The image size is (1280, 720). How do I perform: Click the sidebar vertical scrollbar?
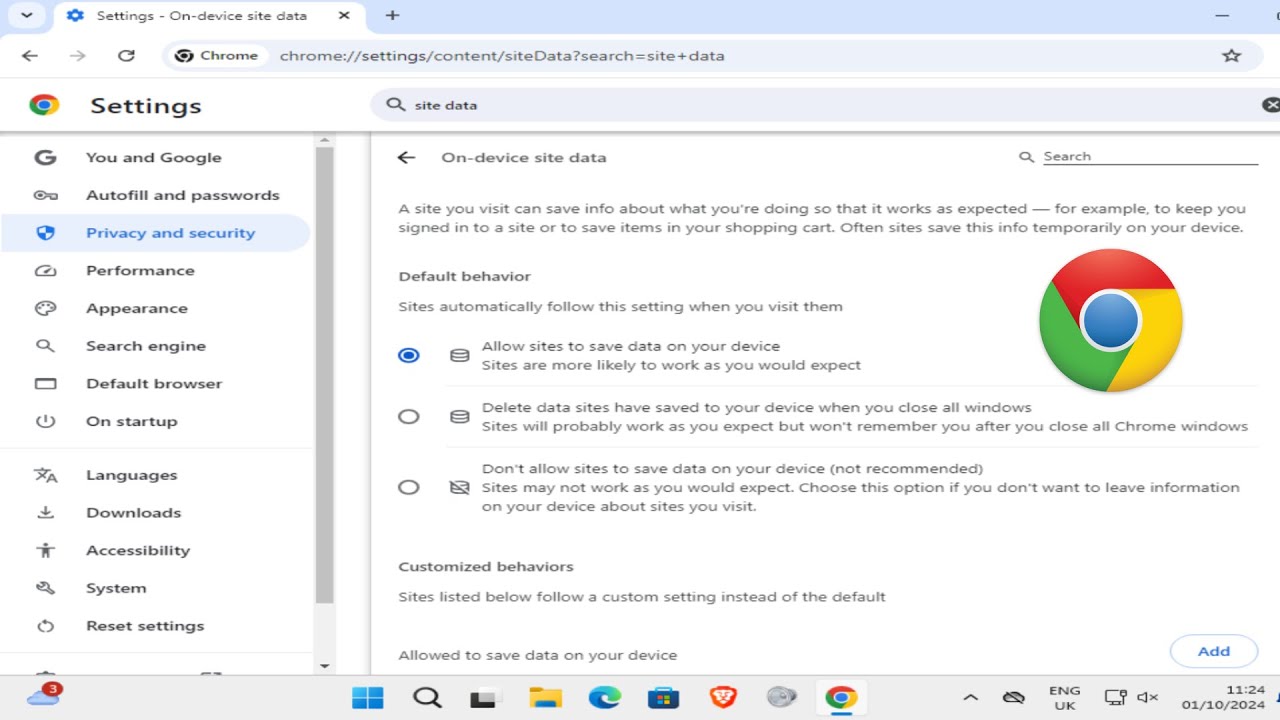324,375
